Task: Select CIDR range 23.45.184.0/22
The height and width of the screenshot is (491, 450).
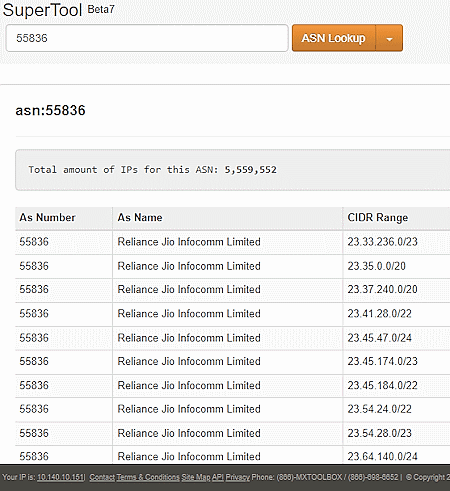Action: [x=382, y=386]
